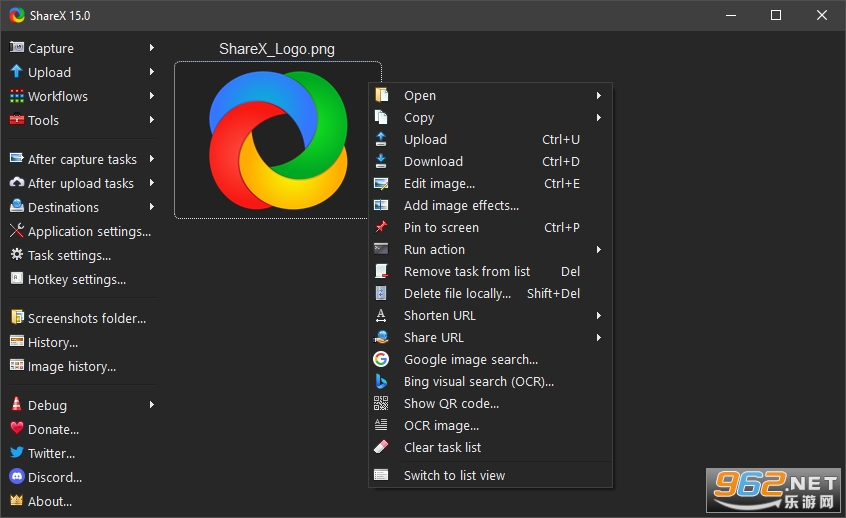The width and height of the screenshot is (846, 518).
Task: Minimize the ShareX window
Action: tap(731, 15)
